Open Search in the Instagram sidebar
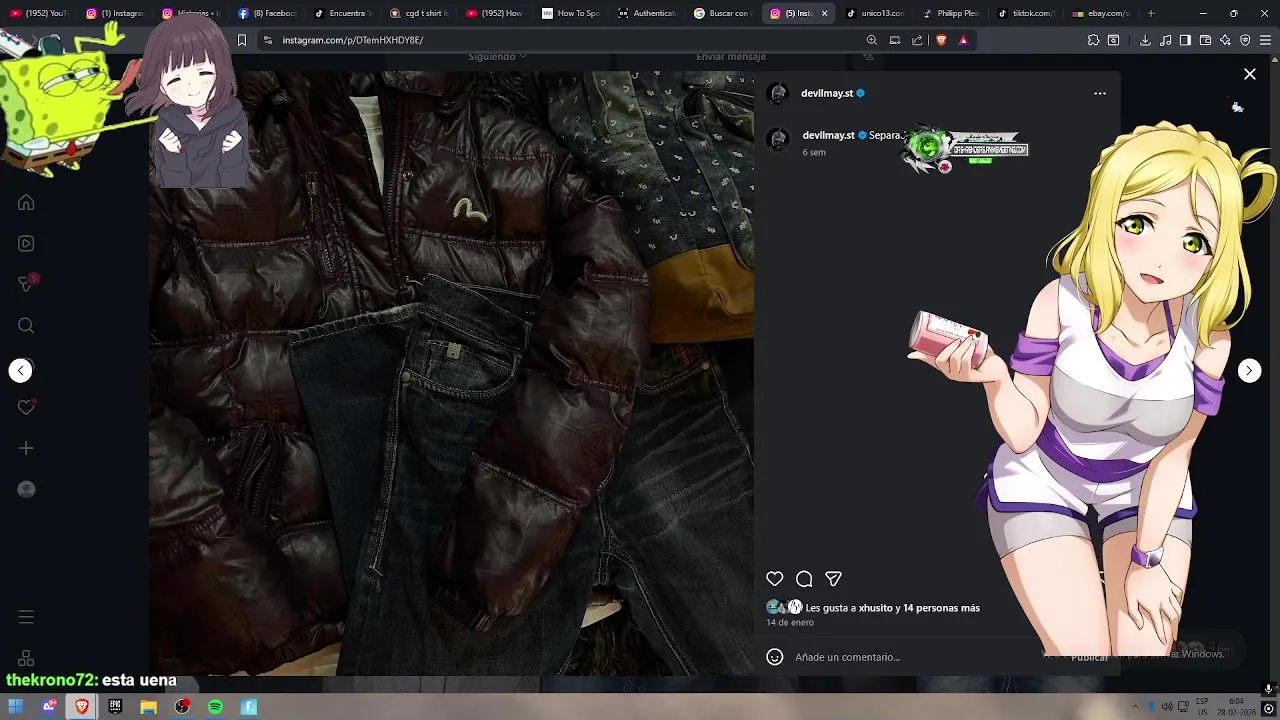This screenshot has height=720, width=1280. coord(26,325)
